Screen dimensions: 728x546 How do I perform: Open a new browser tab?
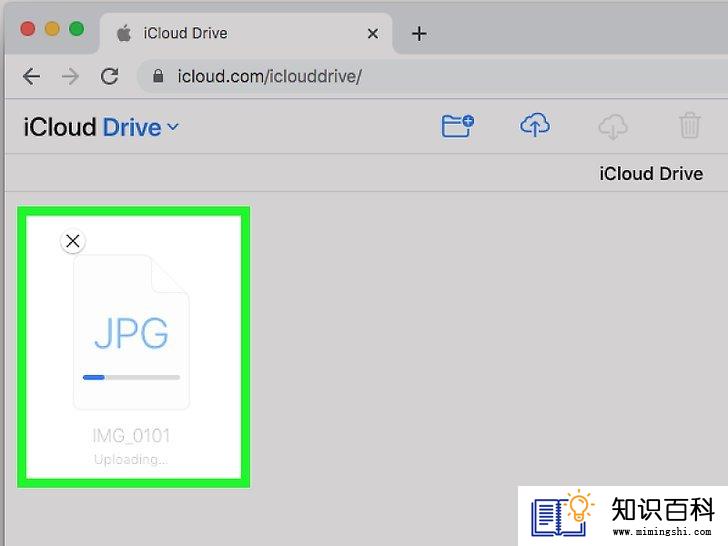pyautogui.click(x=419, y=33)
